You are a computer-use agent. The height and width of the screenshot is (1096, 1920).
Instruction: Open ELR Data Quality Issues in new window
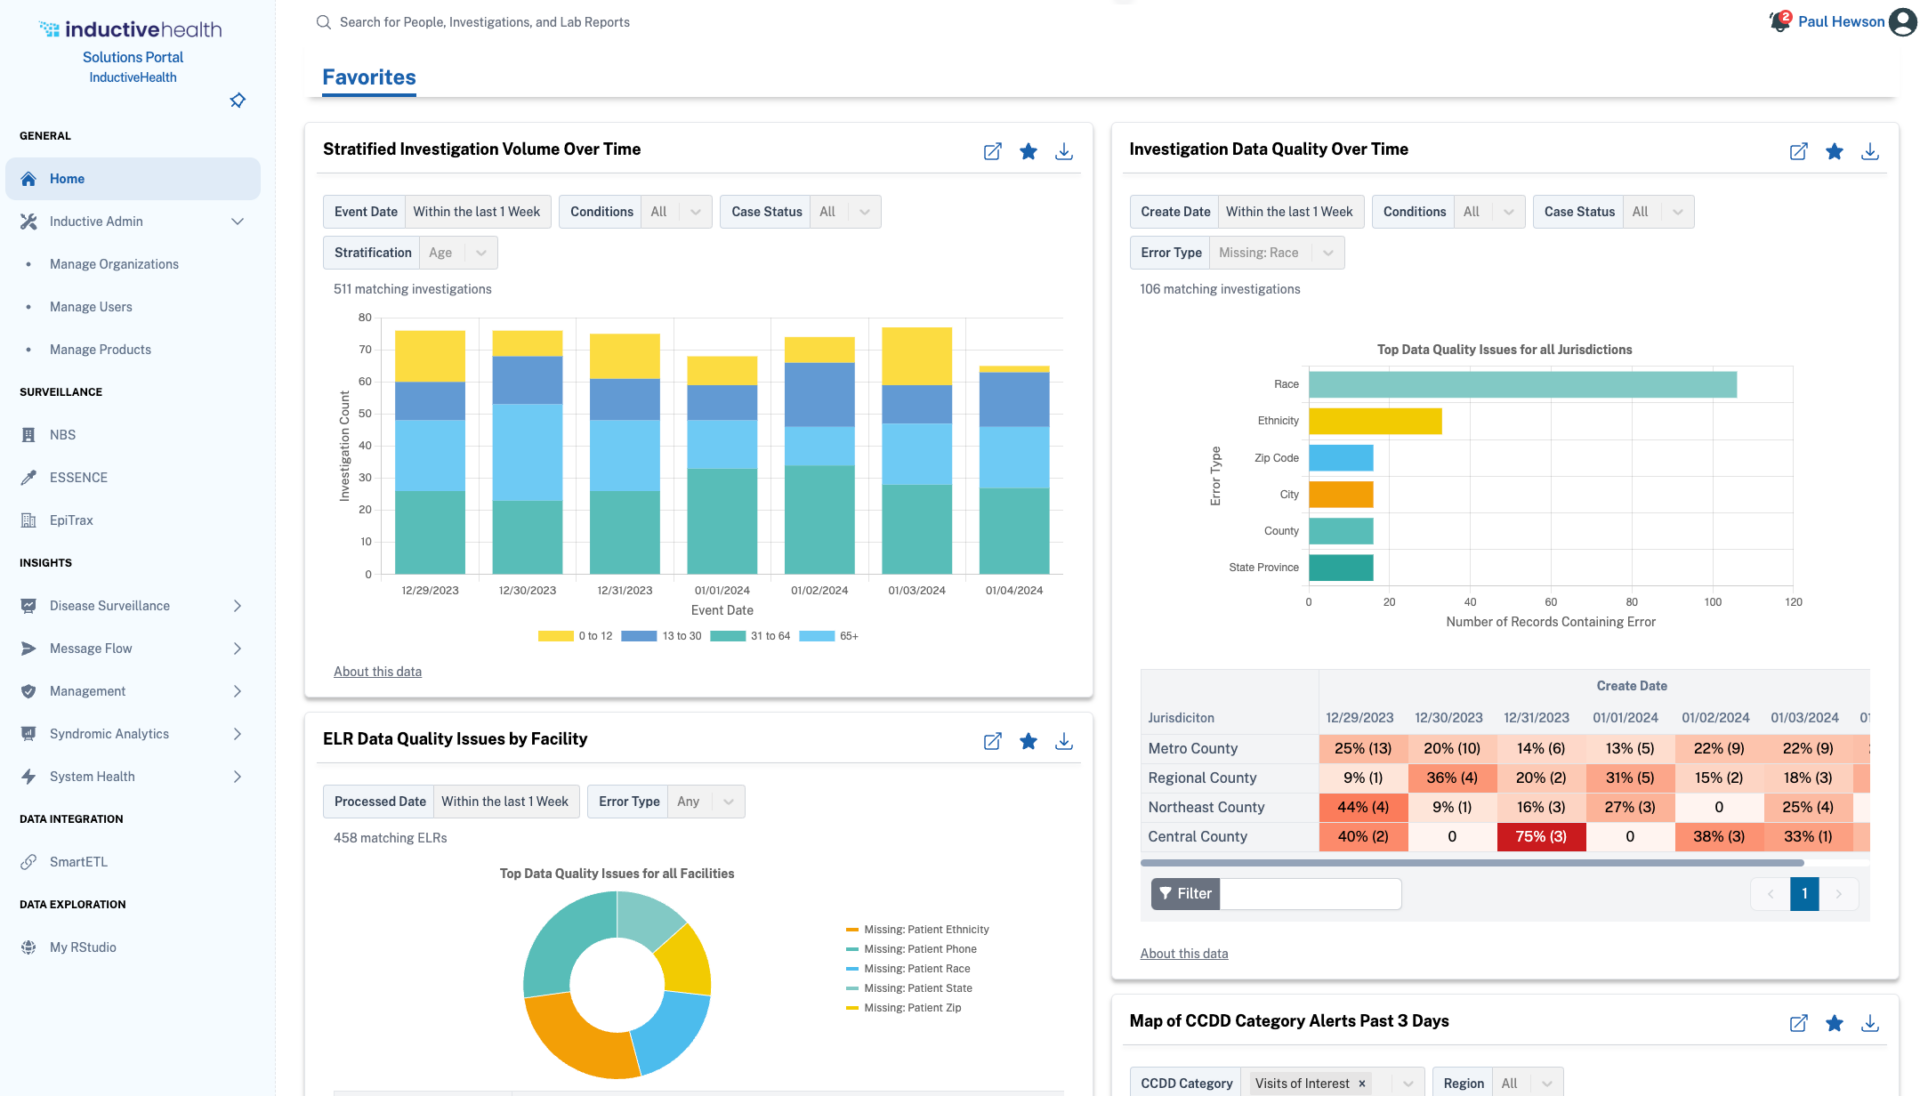pyautogui.click(x=992, y=741)
